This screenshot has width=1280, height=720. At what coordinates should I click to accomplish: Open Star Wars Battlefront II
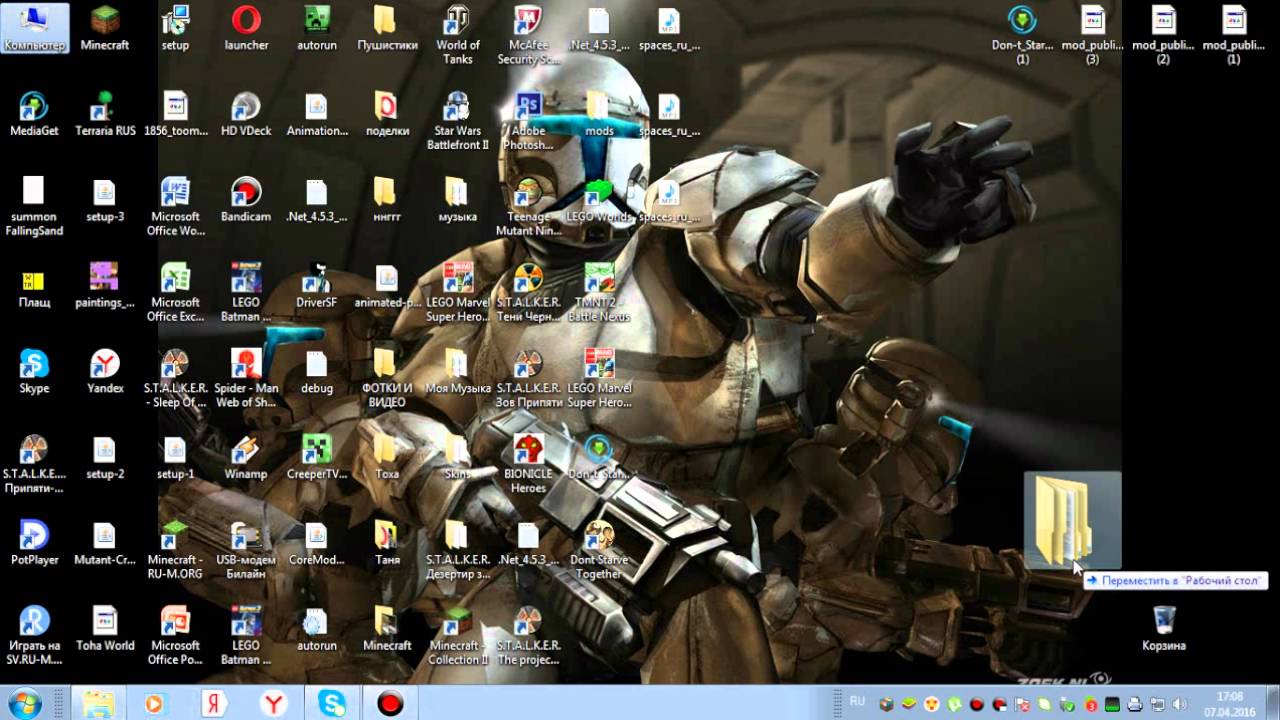click(x=458, y=121)
